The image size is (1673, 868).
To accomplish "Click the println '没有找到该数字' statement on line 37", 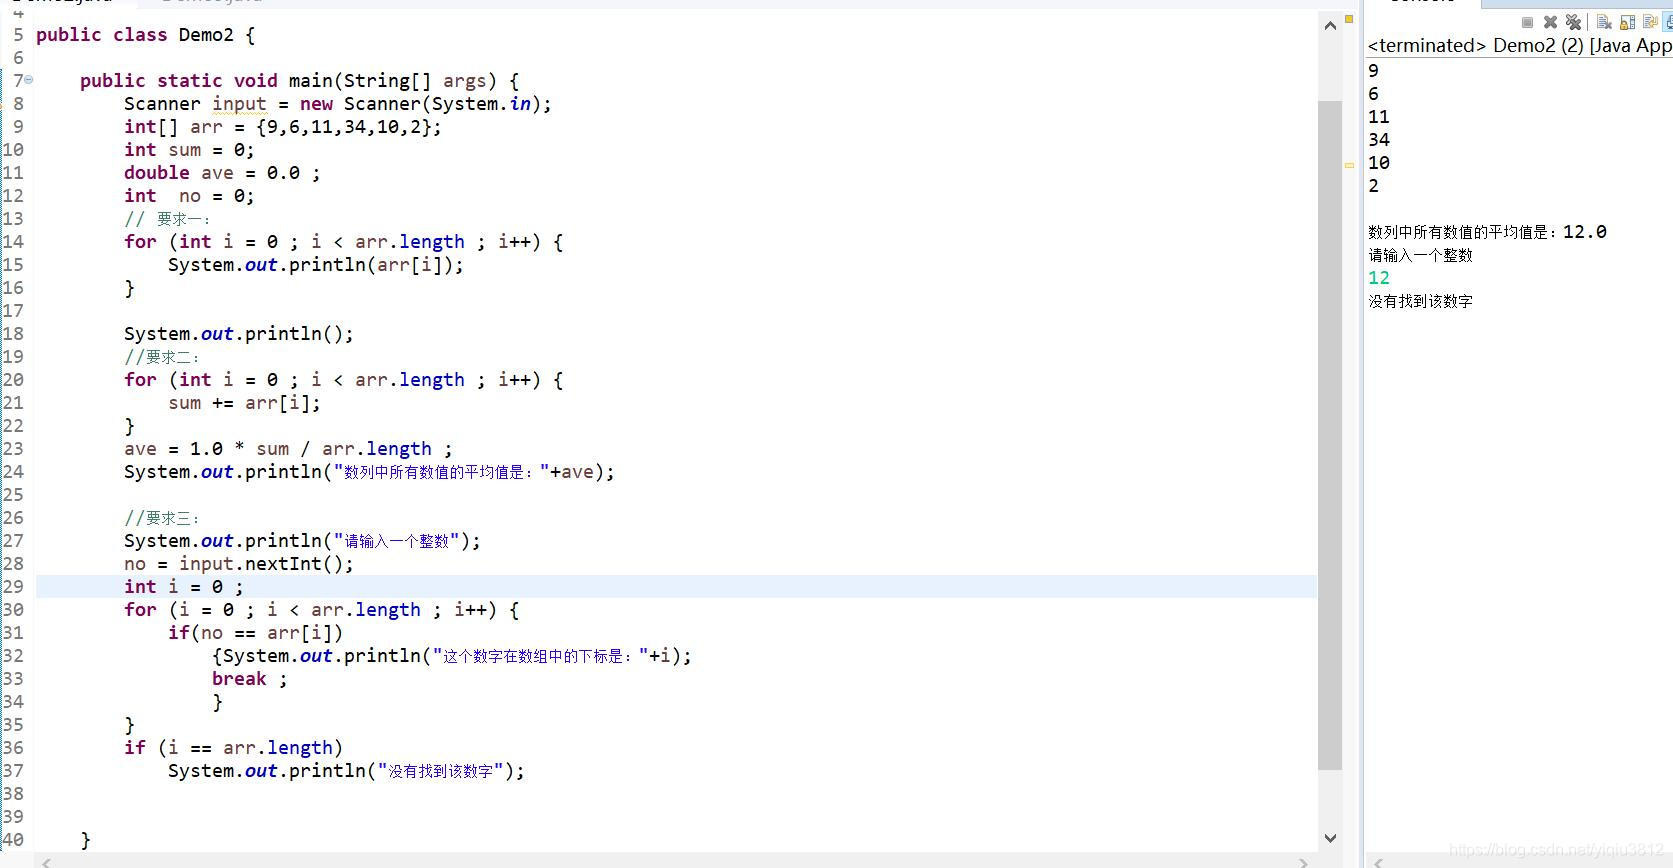I will click(x=346, y=771).
